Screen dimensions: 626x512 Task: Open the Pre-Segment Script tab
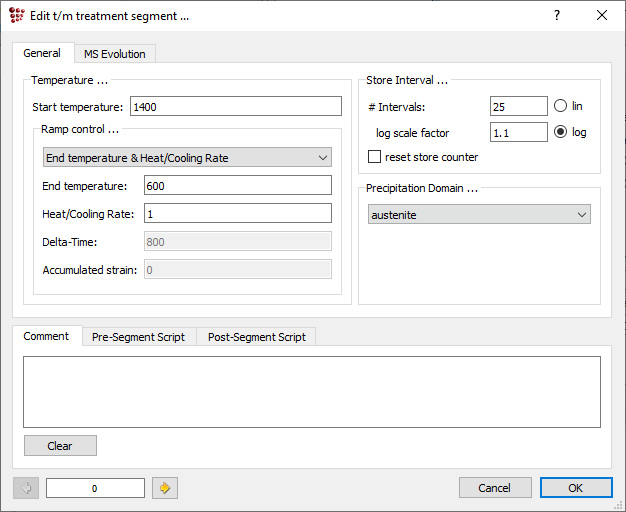[x=138, y=337]
